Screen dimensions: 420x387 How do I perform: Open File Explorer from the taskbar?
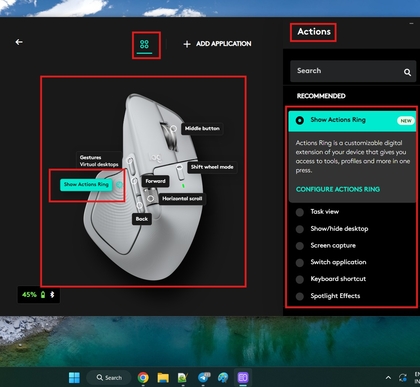[x=163, y=378]
